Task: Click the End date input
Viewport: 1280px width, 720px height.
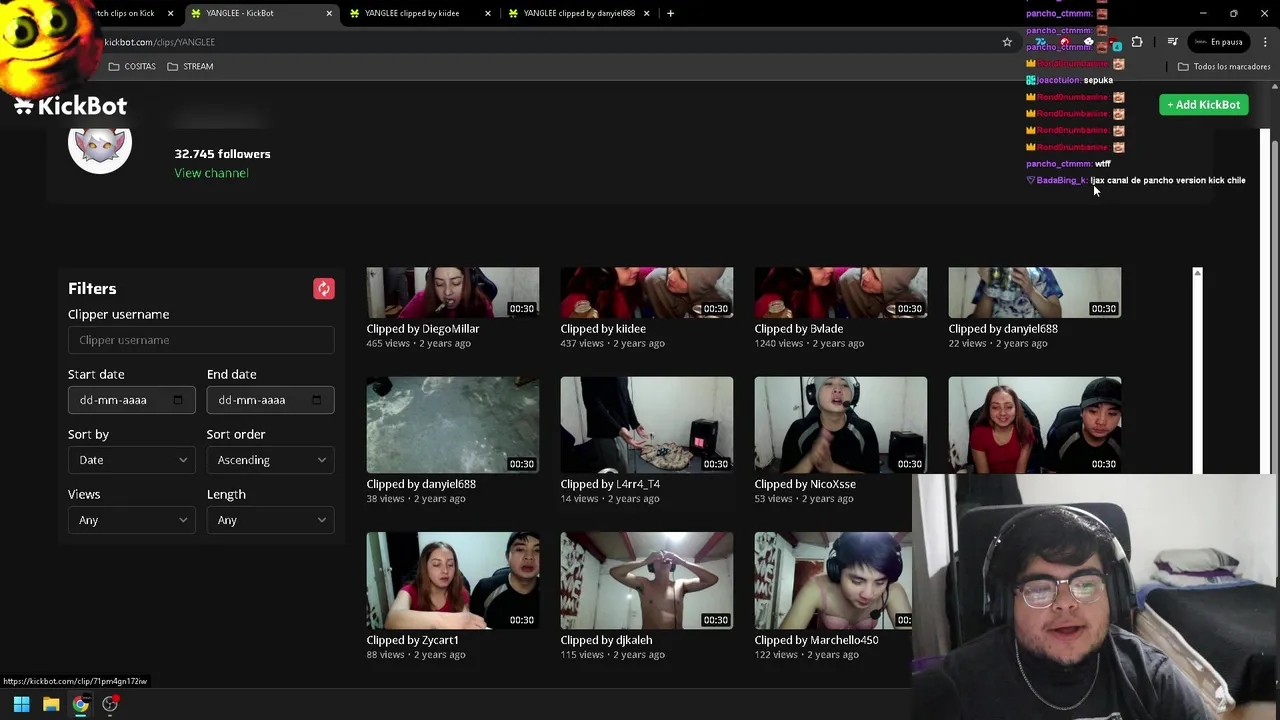Action: [270, 400]
